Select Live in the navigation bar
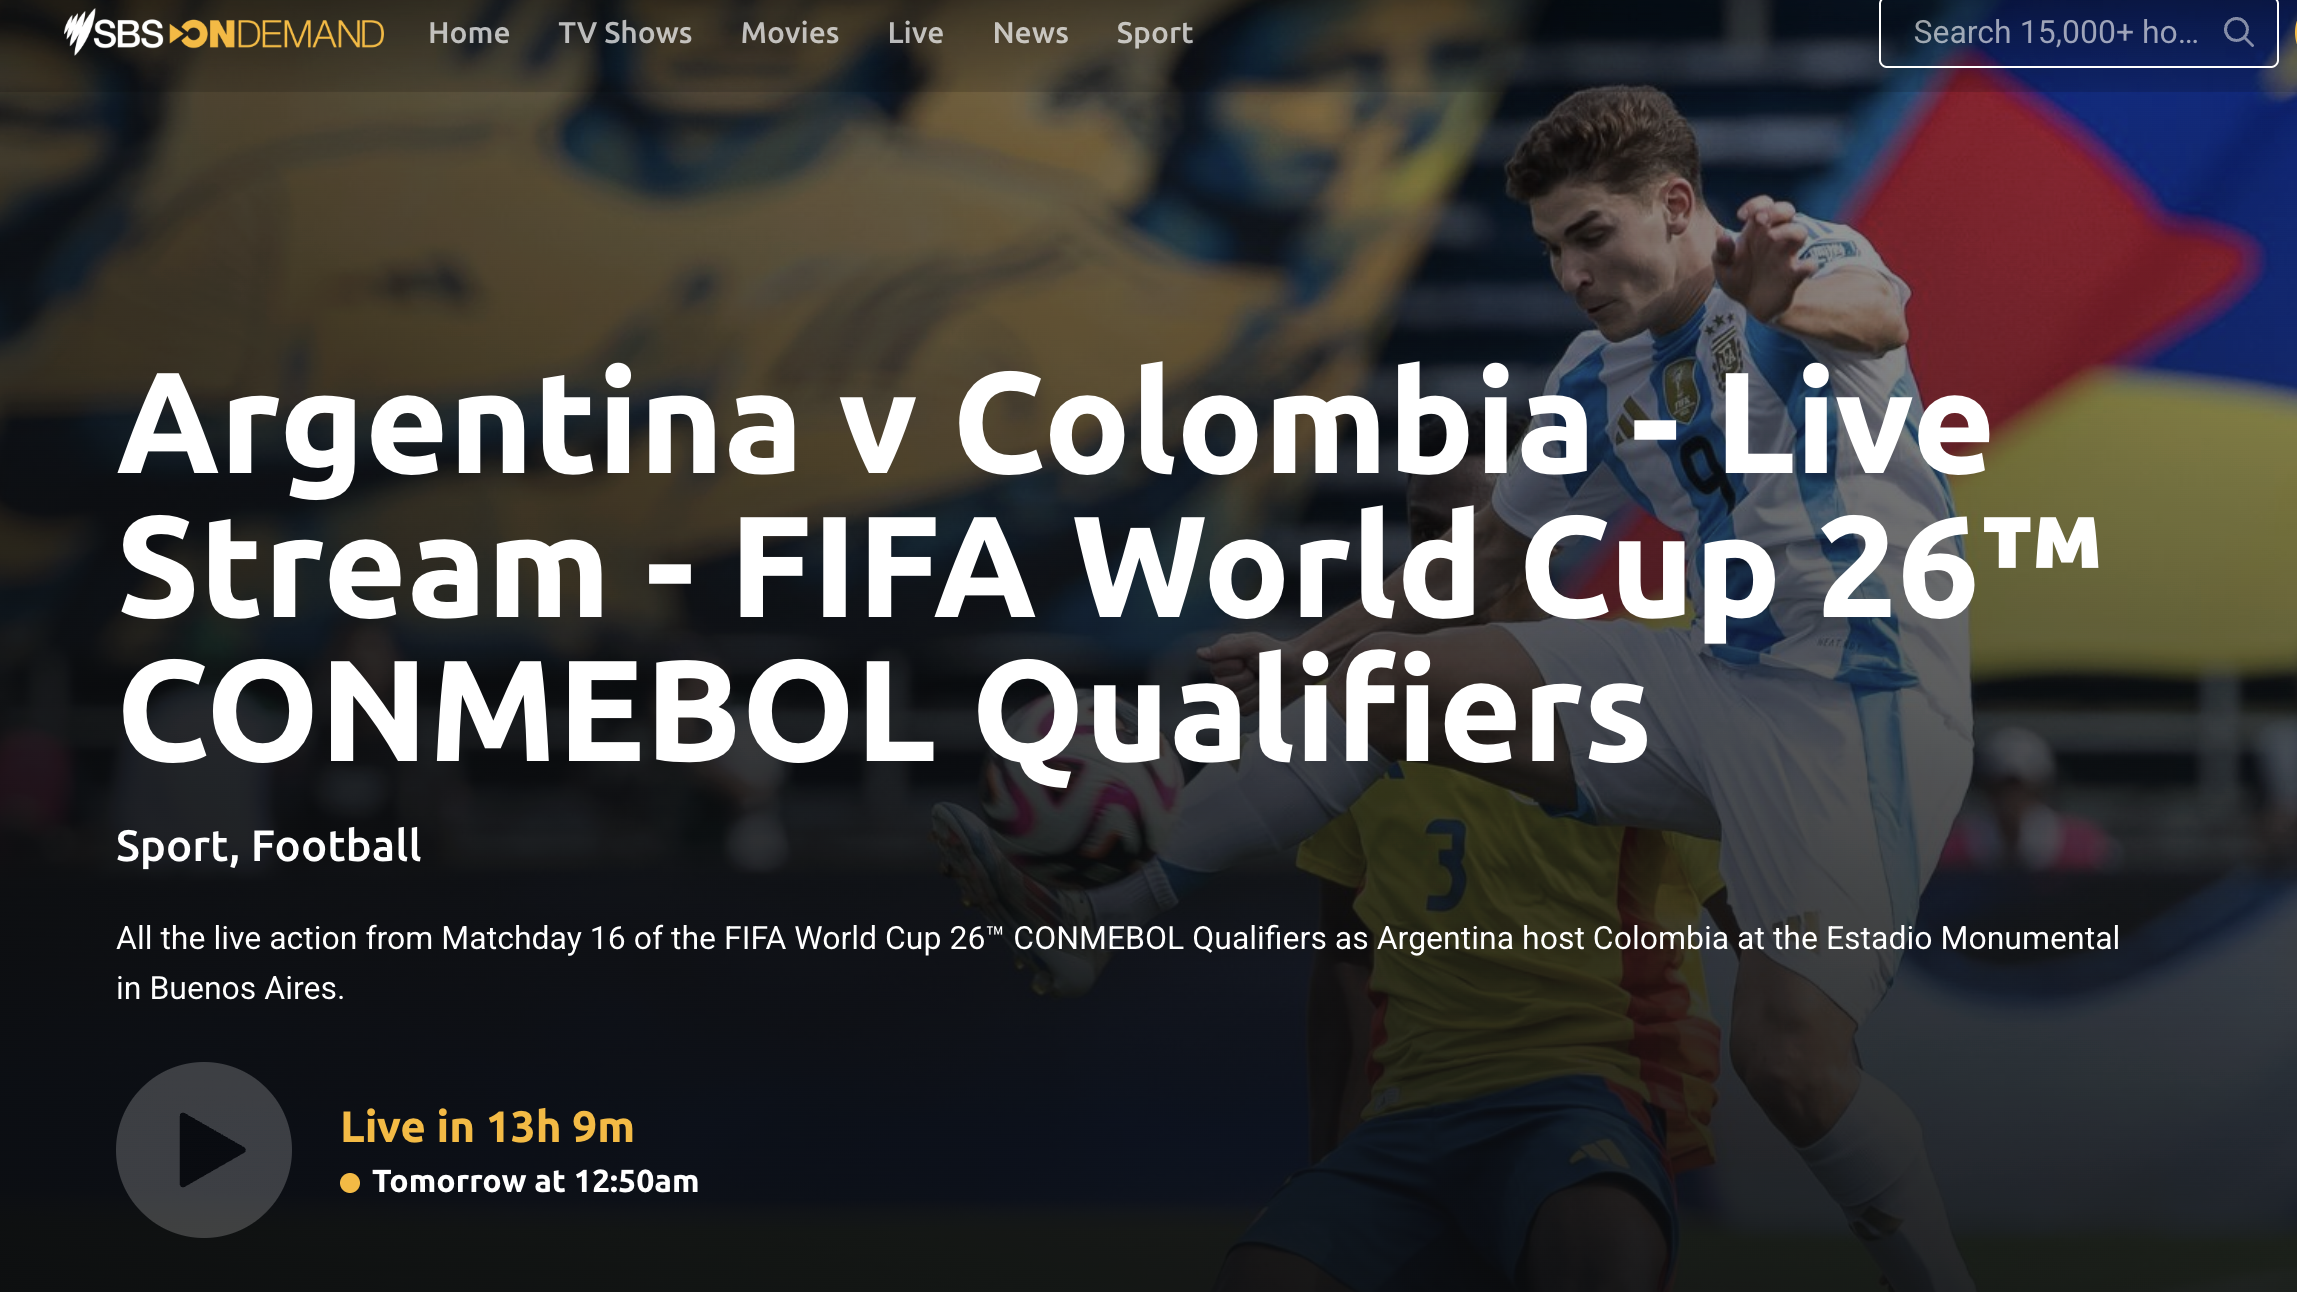Screen dimensions: 2297x1292 click(916, 33)
